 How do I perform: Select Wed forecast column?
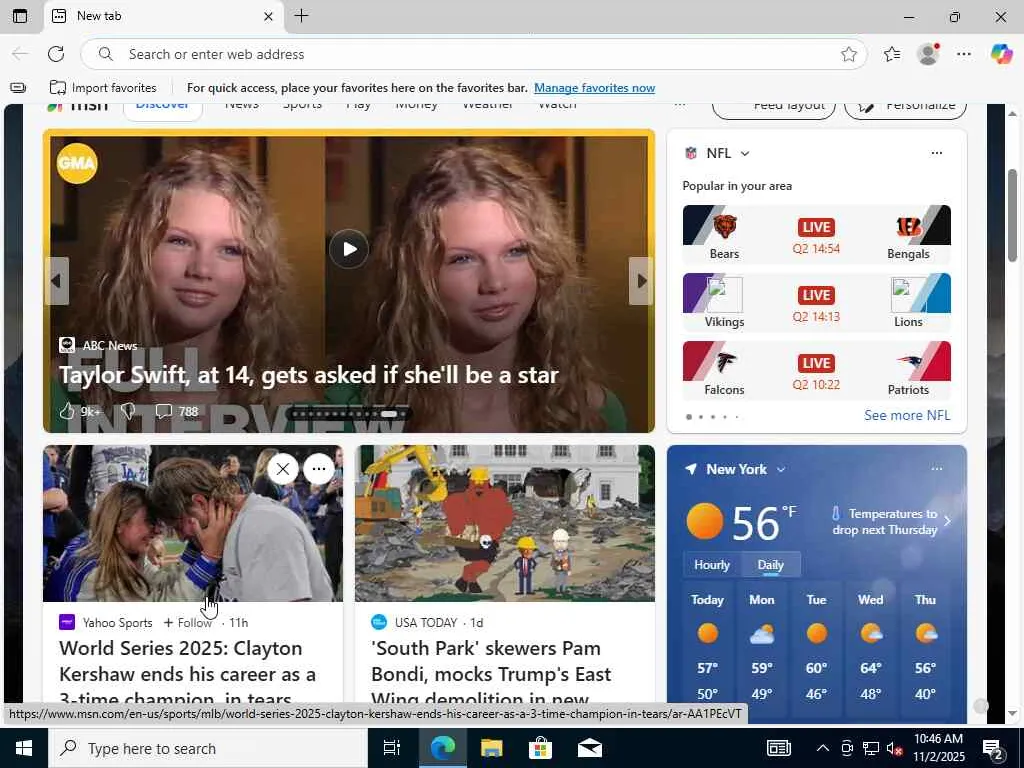coord(871,647)
